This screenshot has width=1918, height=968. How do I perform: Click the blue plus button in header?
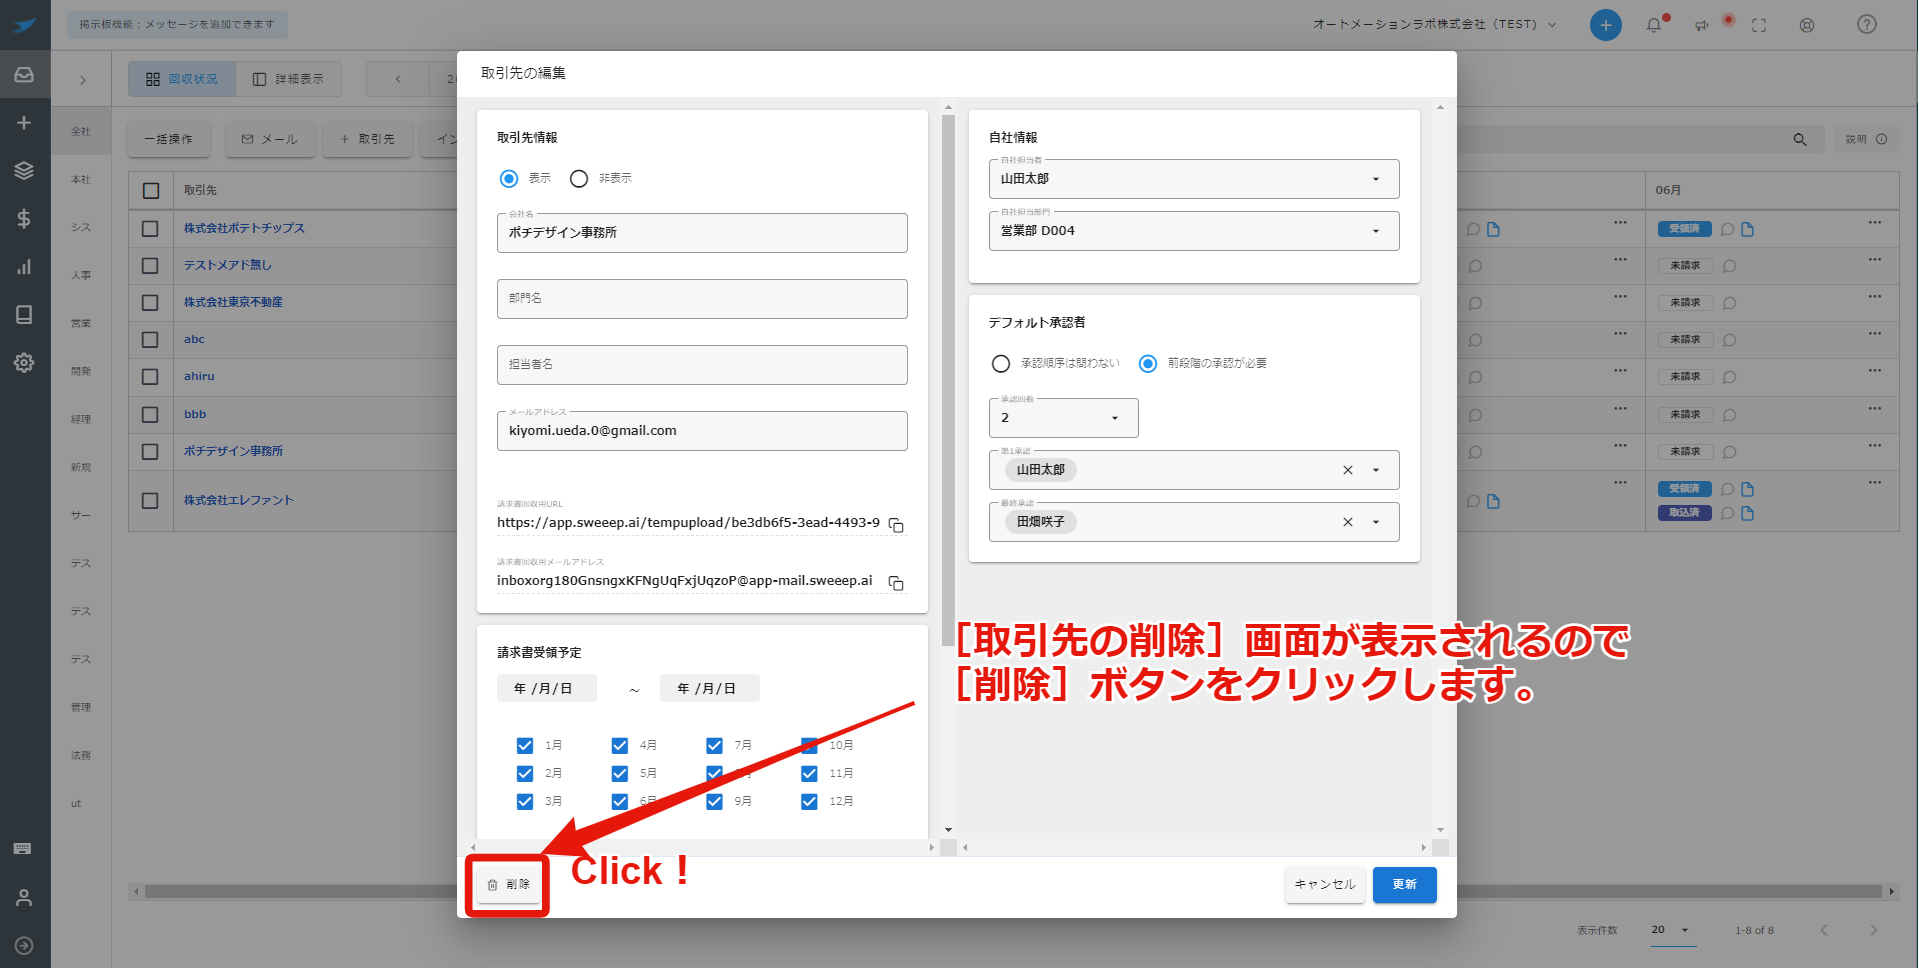click(x=1605, y=25)
